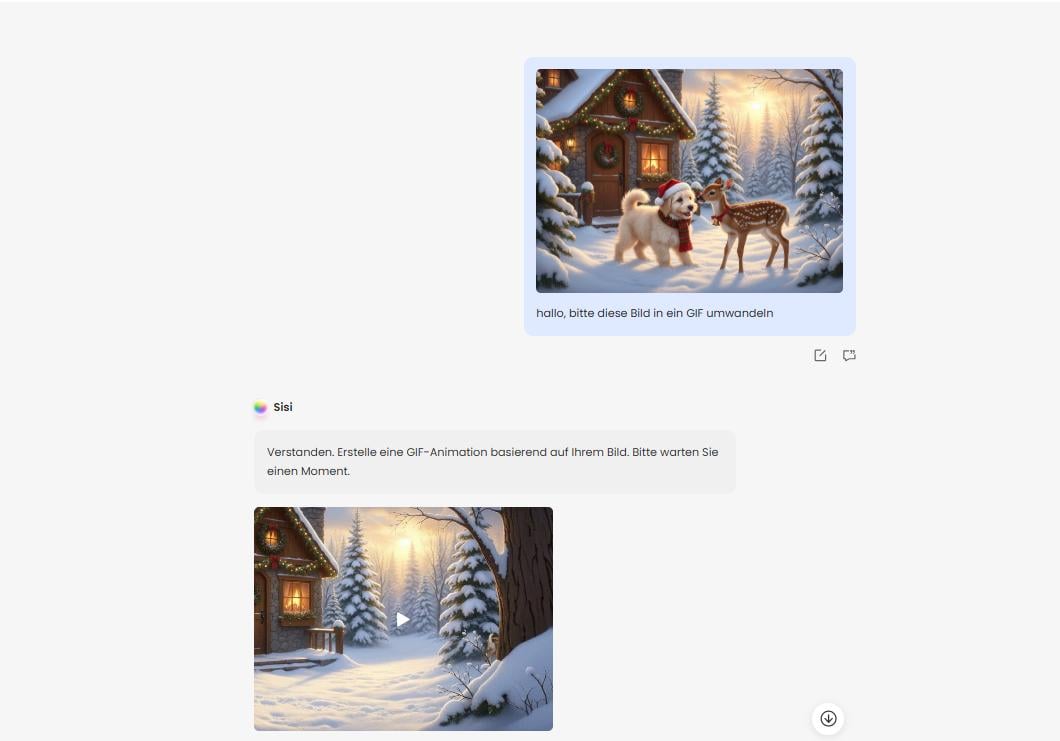The height and width of the screenshot is (741, 1060).
Task: Click the word "GIF-Animation" in Sisi's reply
Action: click(x=447, y=452)
